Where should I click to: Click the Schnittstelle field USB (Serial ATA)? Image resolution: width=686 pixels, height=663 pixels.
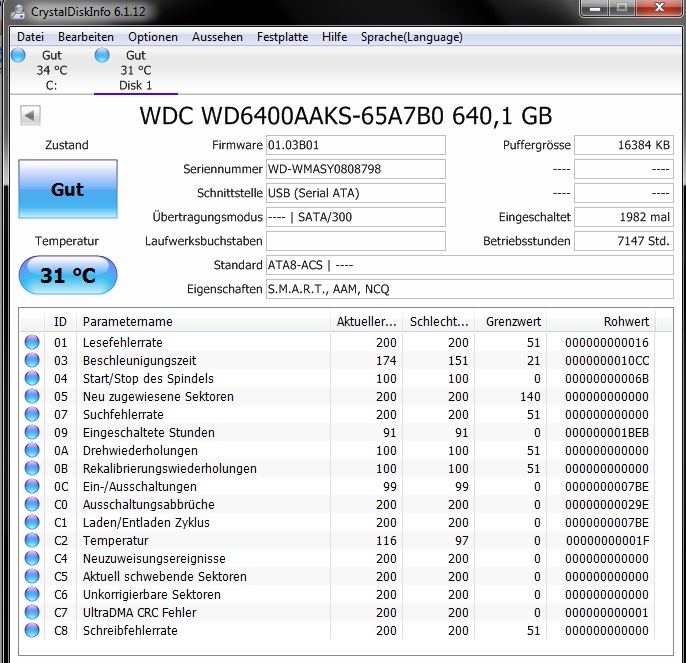point(356,193)
